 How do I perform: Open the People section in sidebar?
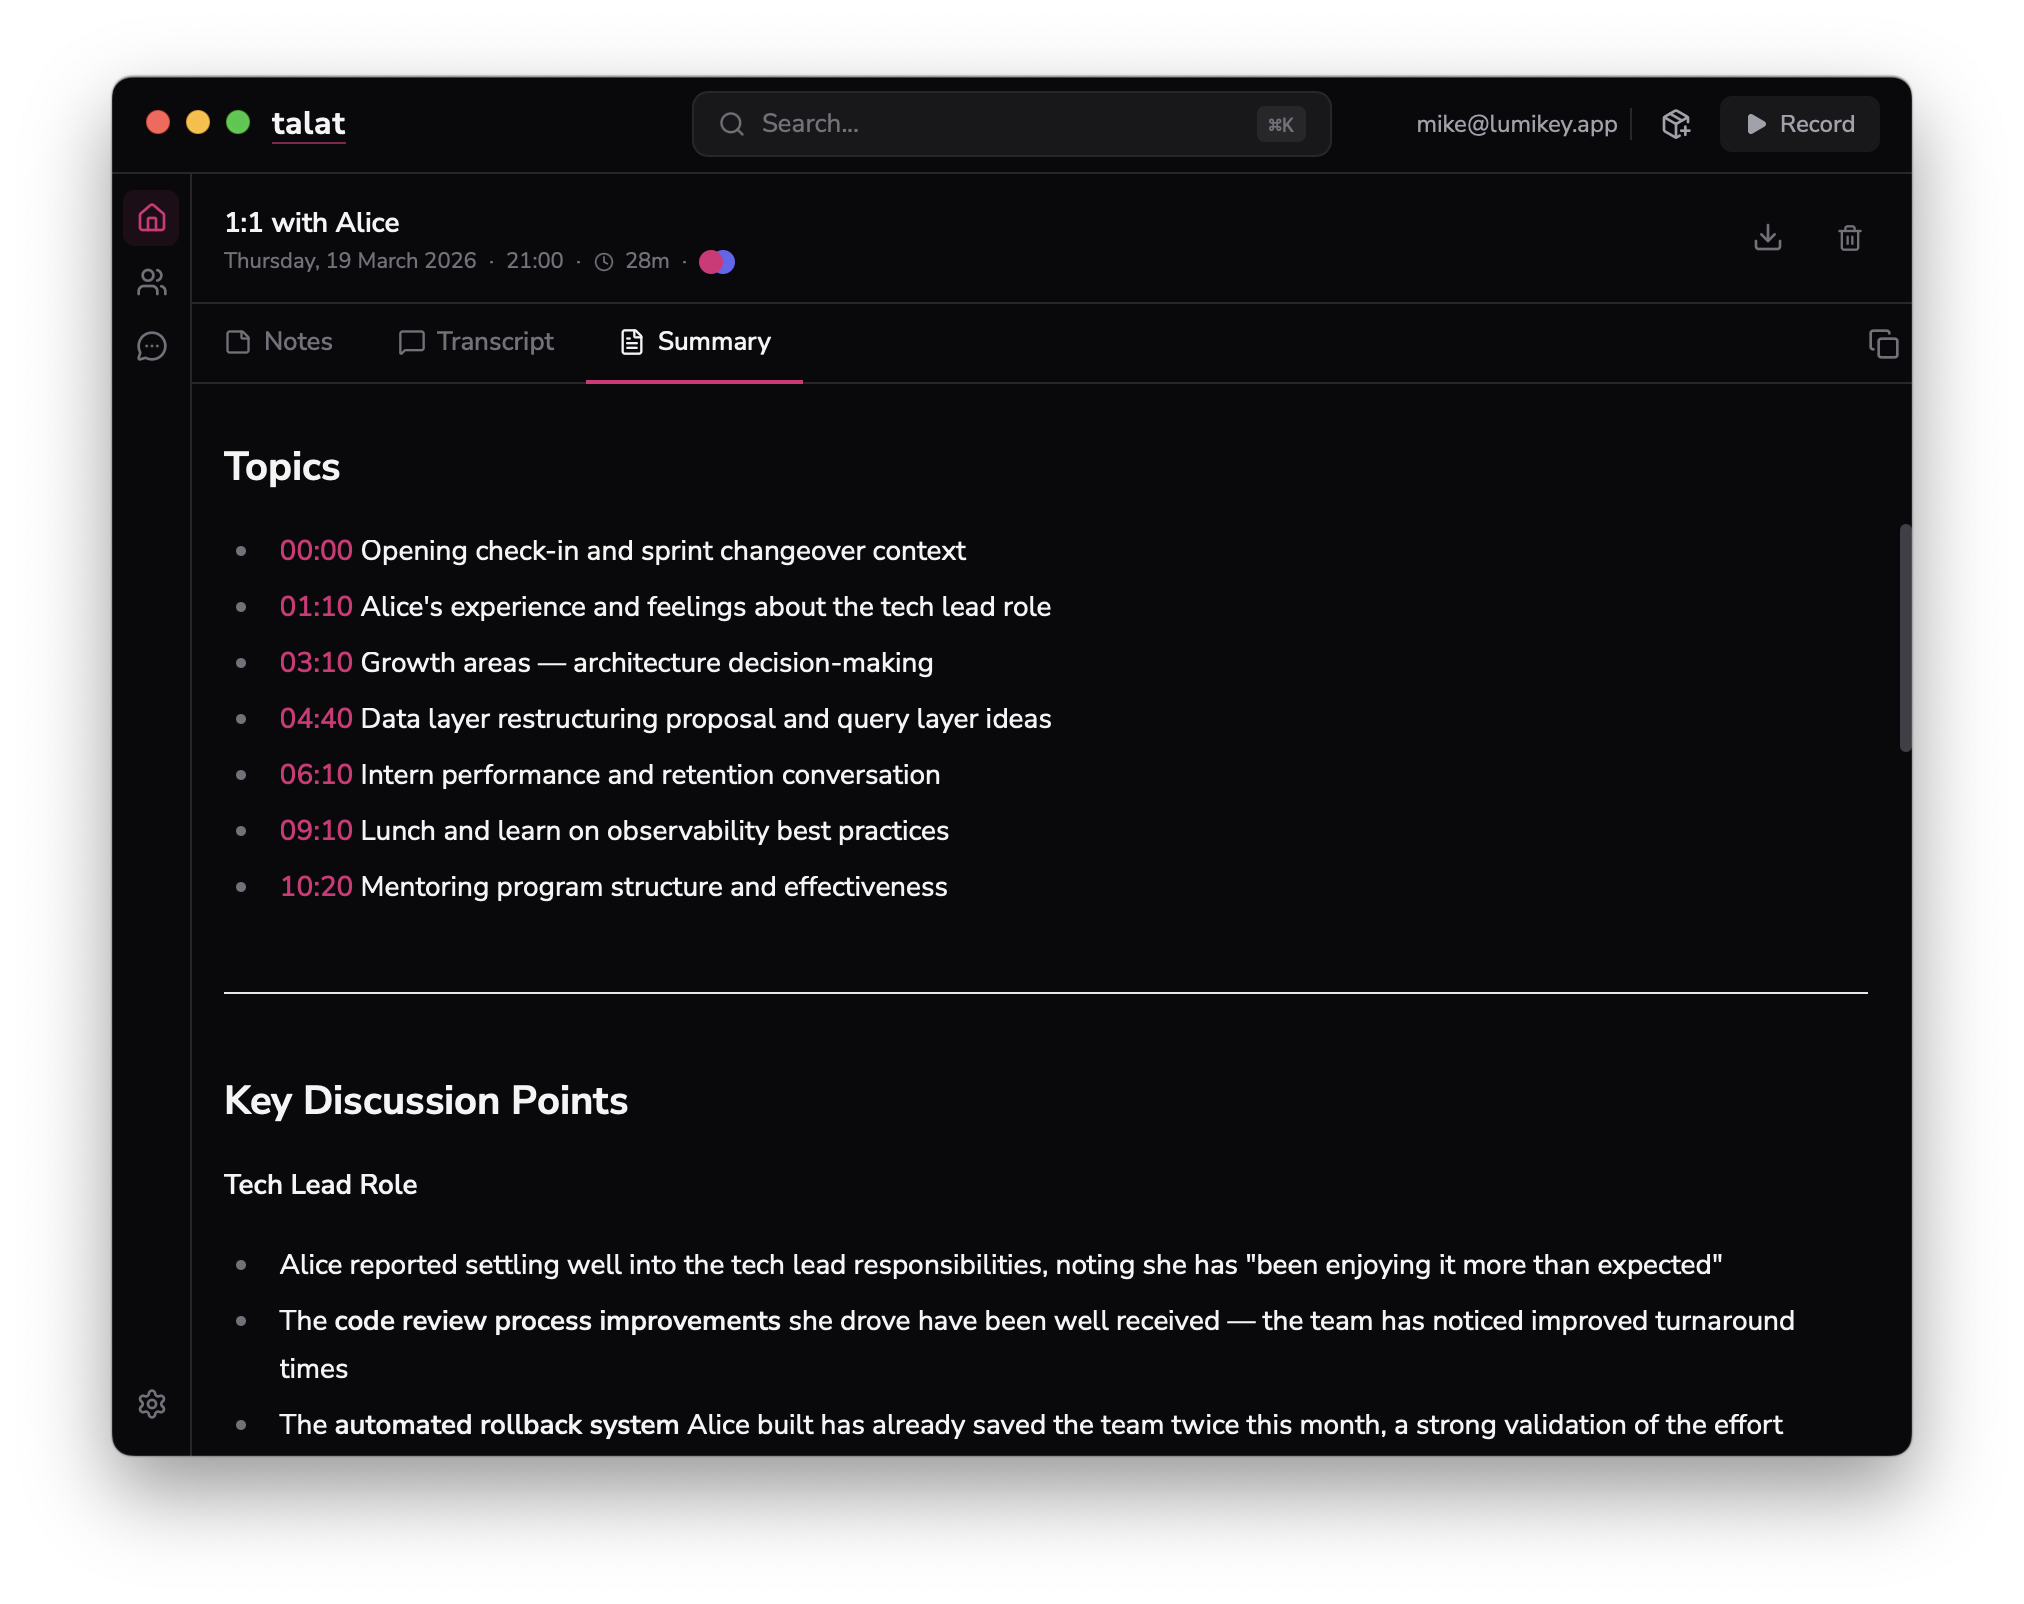(x=151, y=283)
